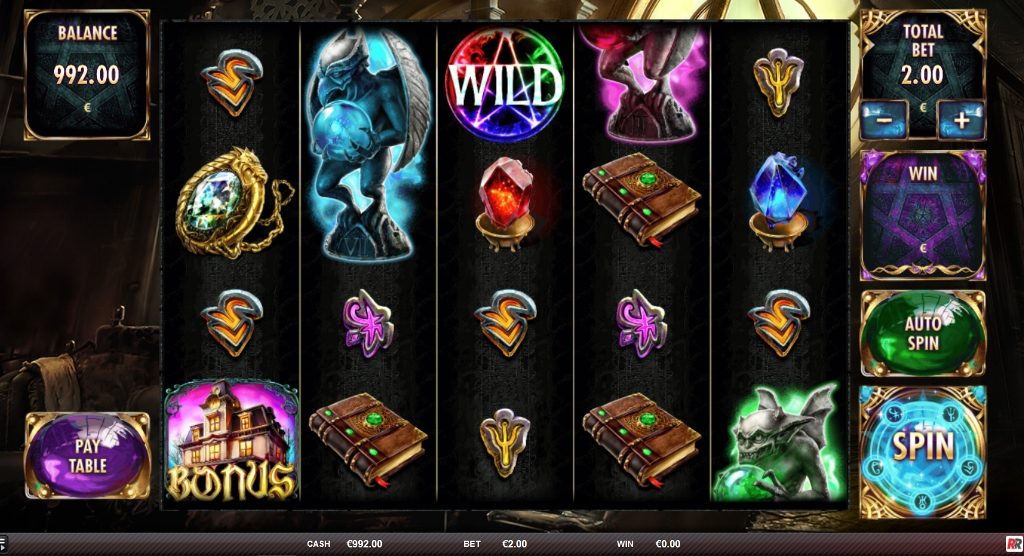Open the menu icon at bottom-left corner
The height and width of the screenshot is (556, 1024).
click(3, 543)
